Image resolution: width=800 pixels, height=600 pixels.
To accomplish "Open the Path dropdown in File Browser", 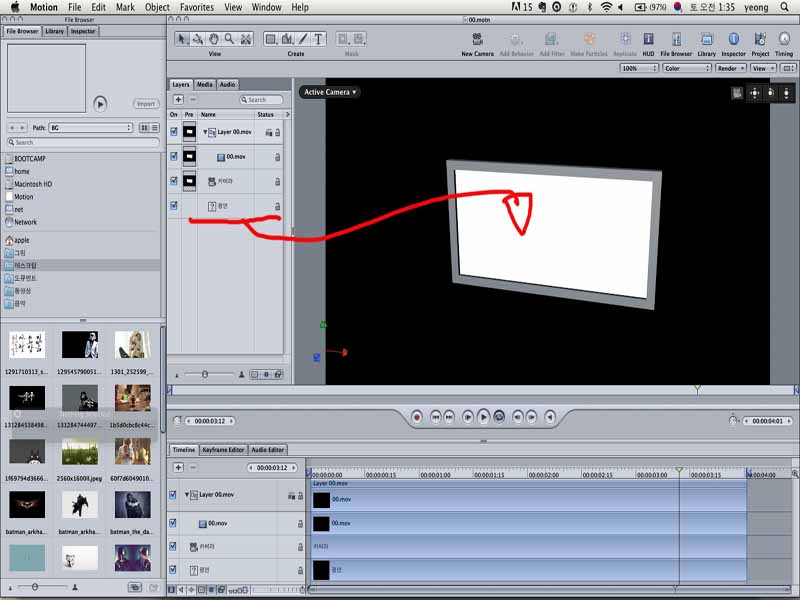I will [x=91, y=128].
